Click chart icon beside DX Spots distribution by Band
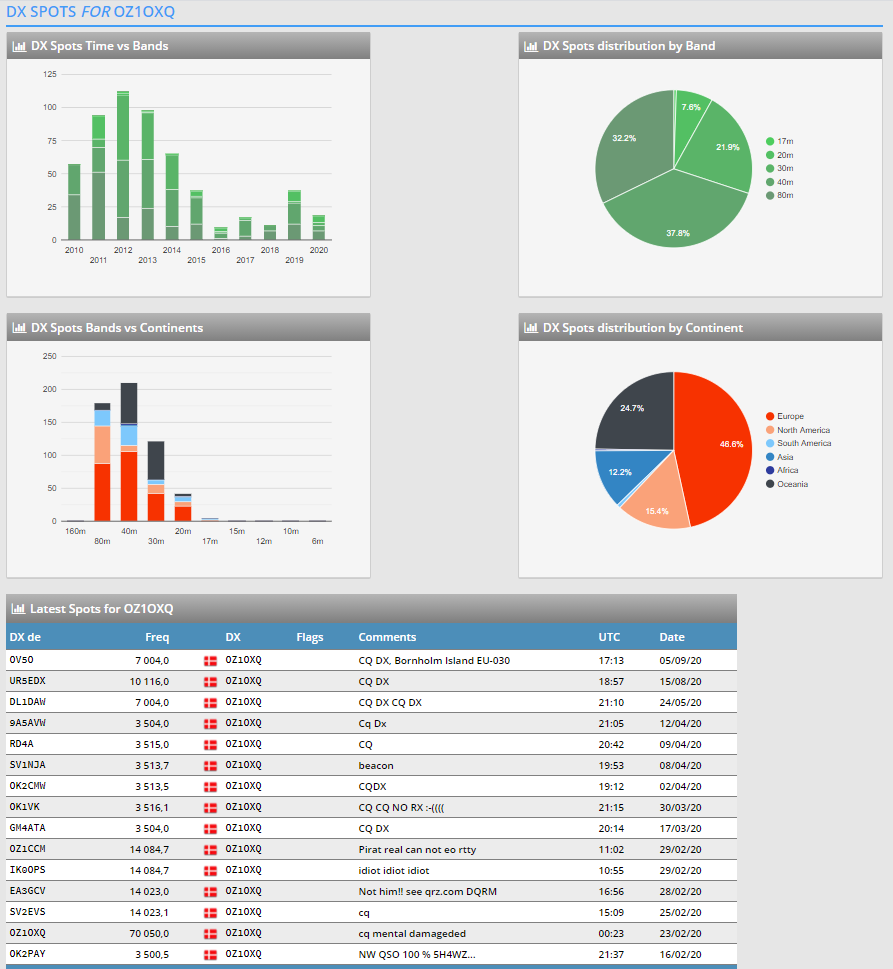The image size is (893, 969). 531,46
